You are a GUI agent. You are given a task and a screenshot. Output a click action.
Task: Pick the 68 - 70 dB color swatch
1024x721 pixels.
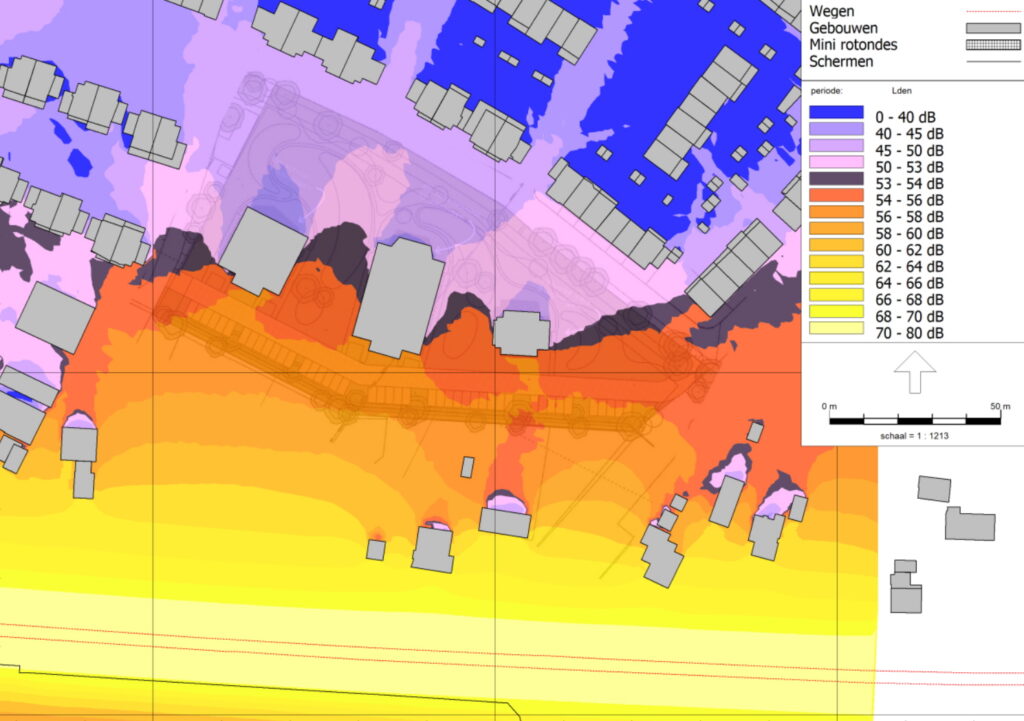coord(837,312)
